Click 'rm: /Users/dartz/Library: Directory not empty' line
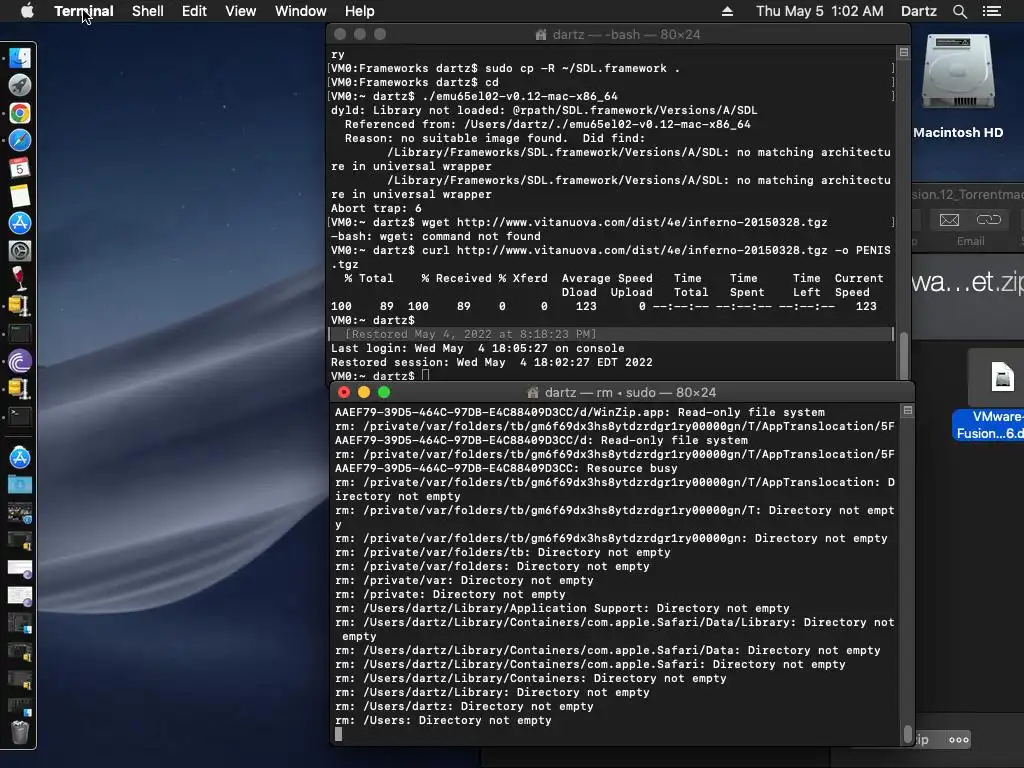1024x768 pixels. [x=492, y=692]
